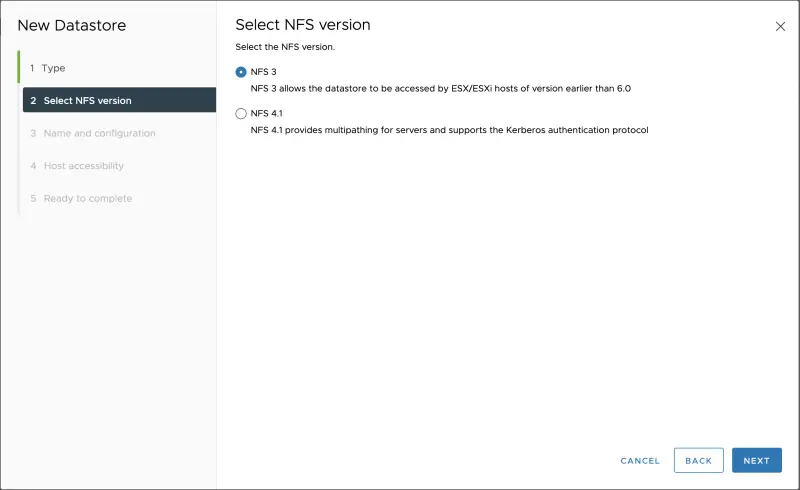Close the New Datastore dialog with X
Image resolution: width=800 pixels, height=490 pixels.
click(780, 27)
